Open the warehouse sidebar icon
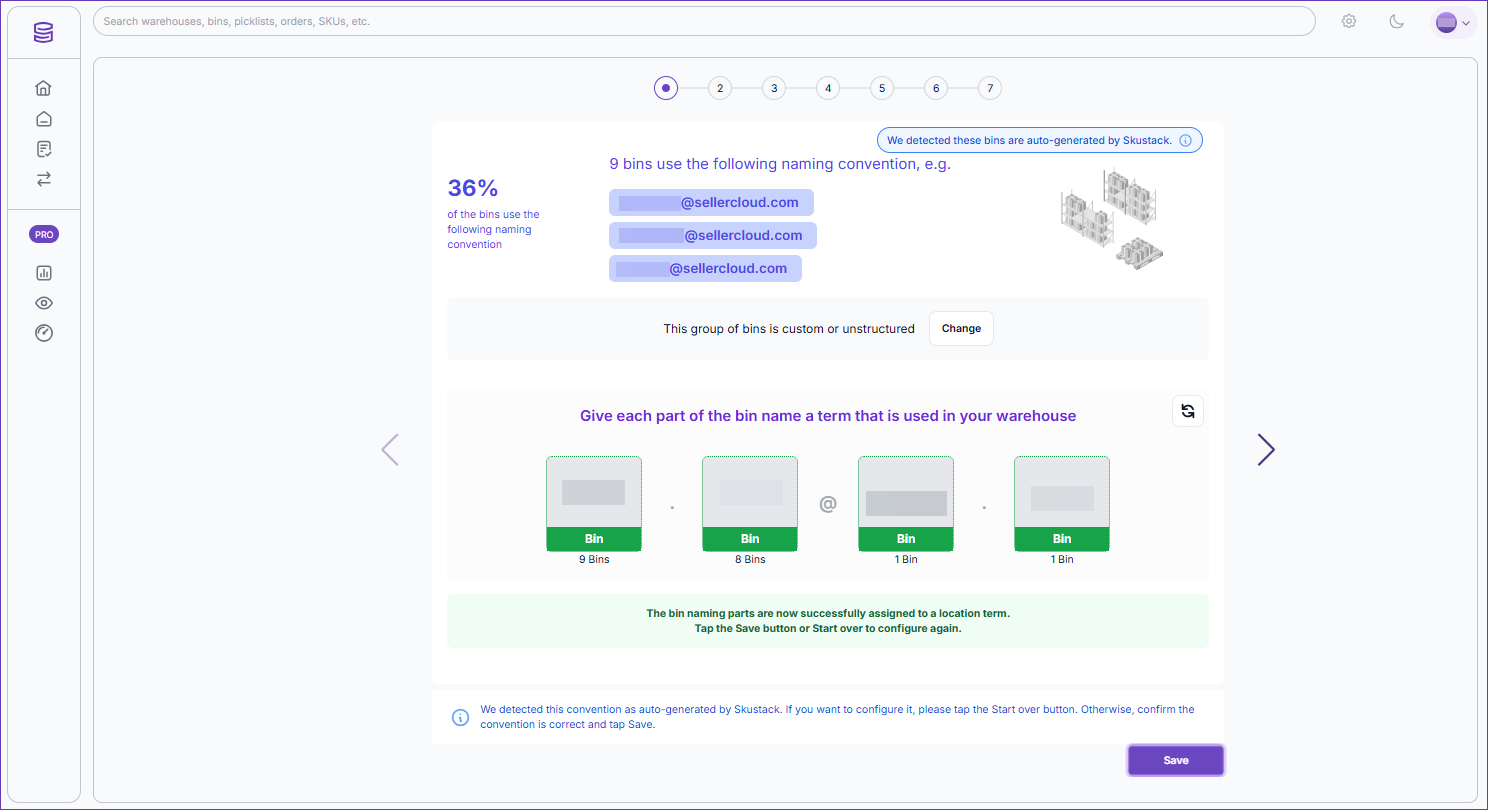This screenshot has width=1488, height=810. coord(43,119)
